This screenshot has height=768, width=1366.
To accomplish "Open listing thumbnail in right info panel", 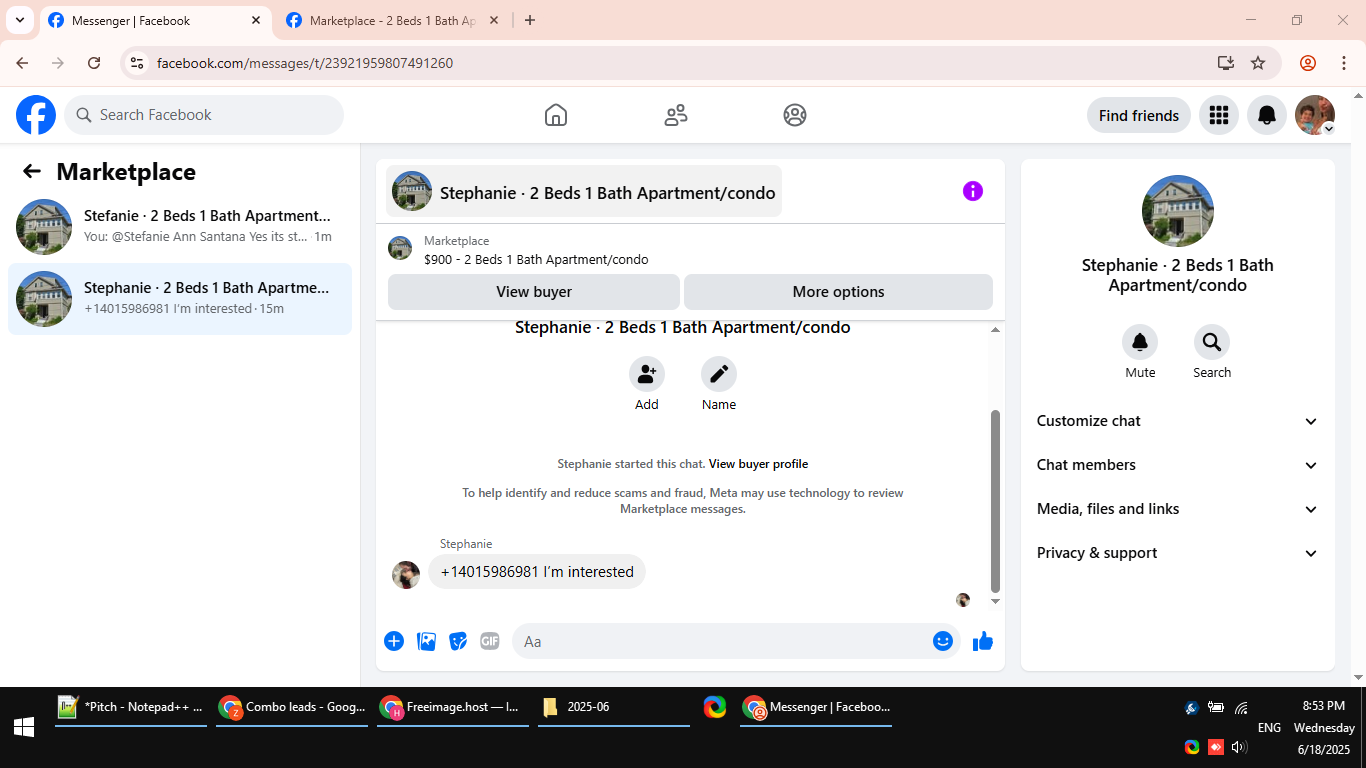I will point(1178,211).
